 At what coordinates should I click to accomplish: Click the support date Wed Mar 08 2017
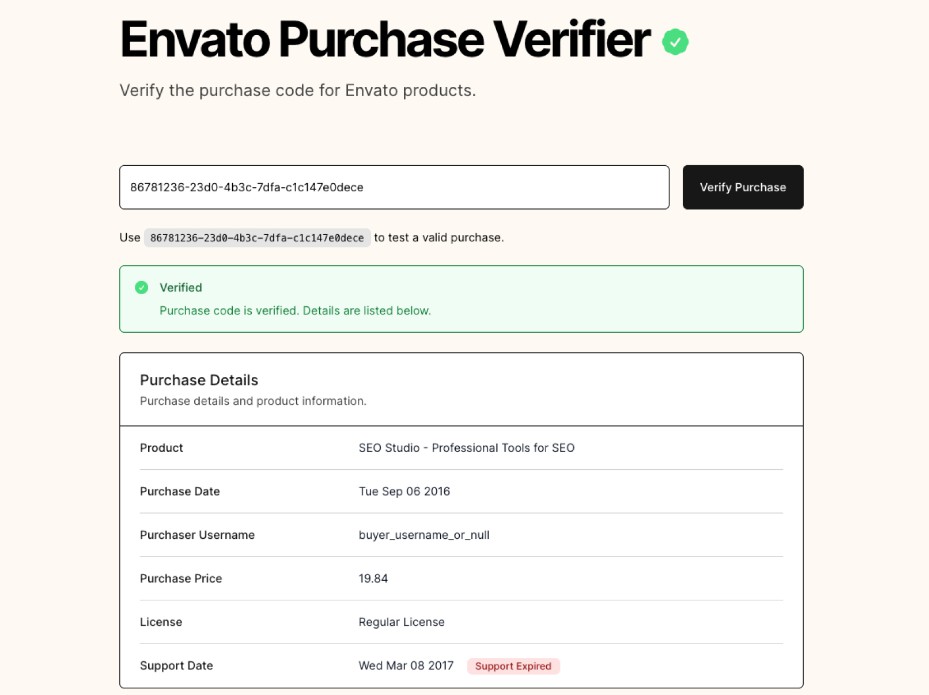(406, 666)
